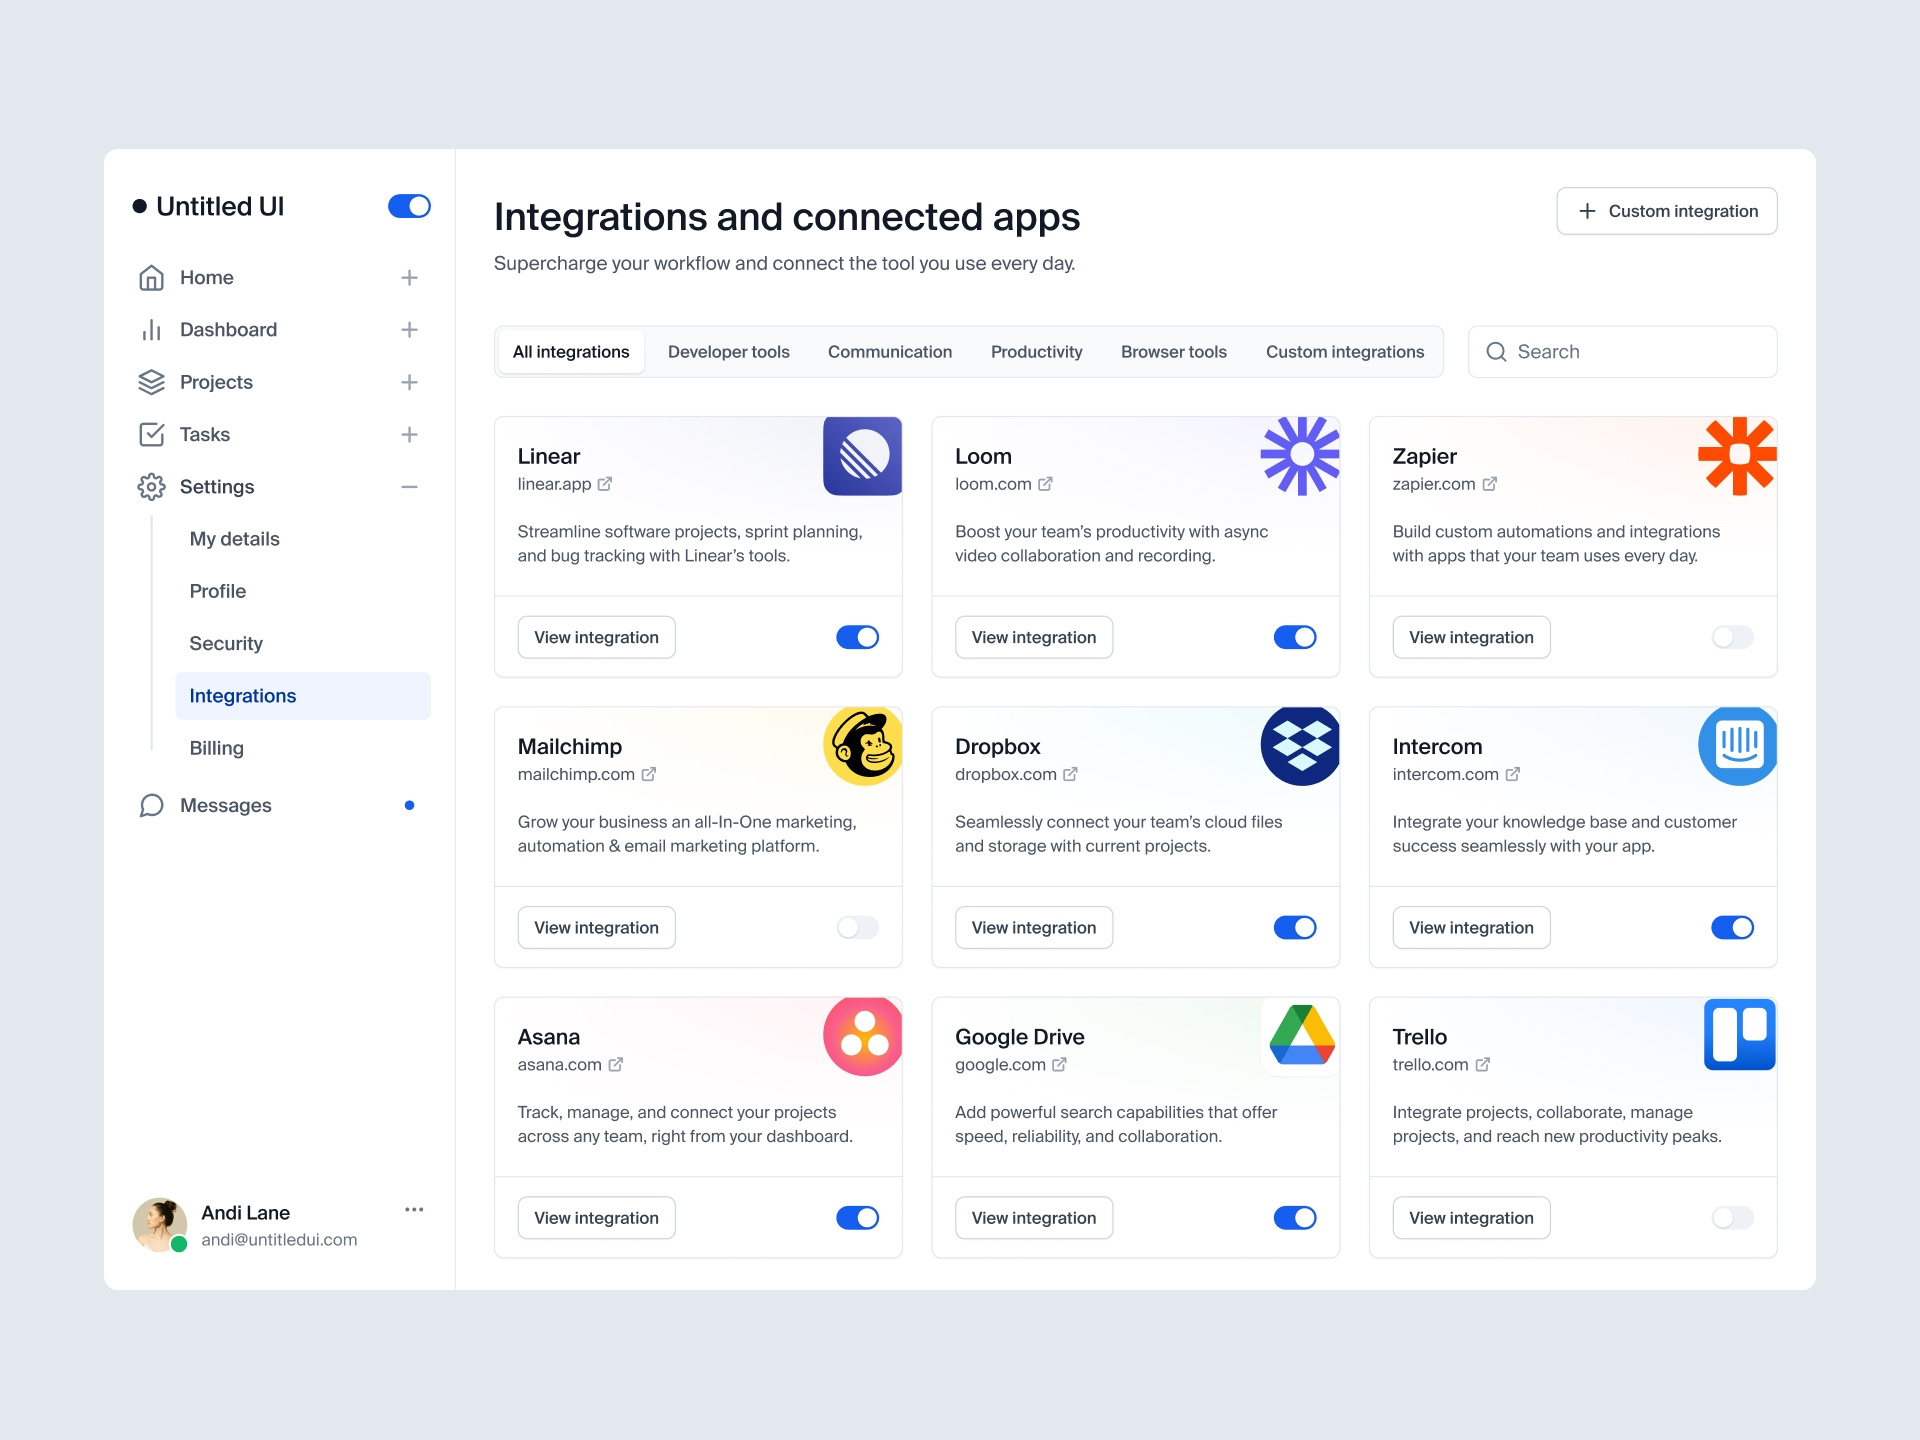Expand the Tasks menu with plus icon
Screen dimensions: 1920x1440
(x=409, y=434)
